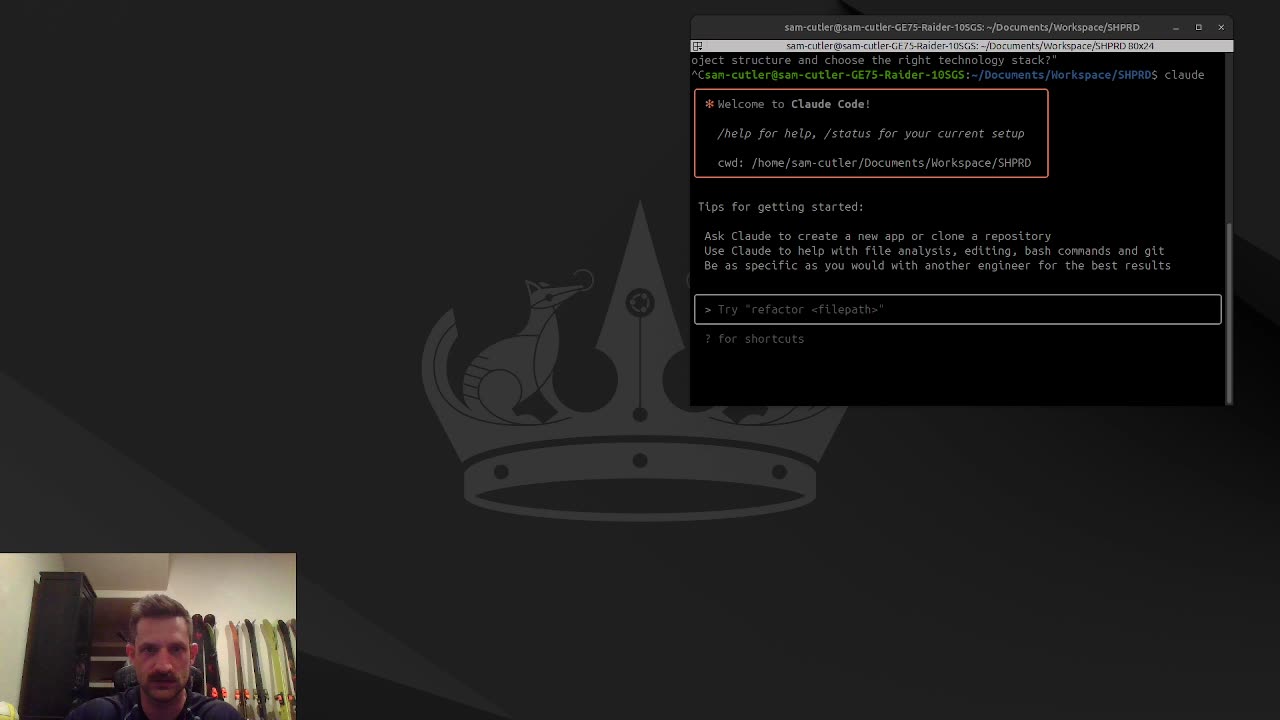This screenshot has width=1280, height=720.
Task: Click the 'Welcome to Claude Code!' text
Action: 793,104
